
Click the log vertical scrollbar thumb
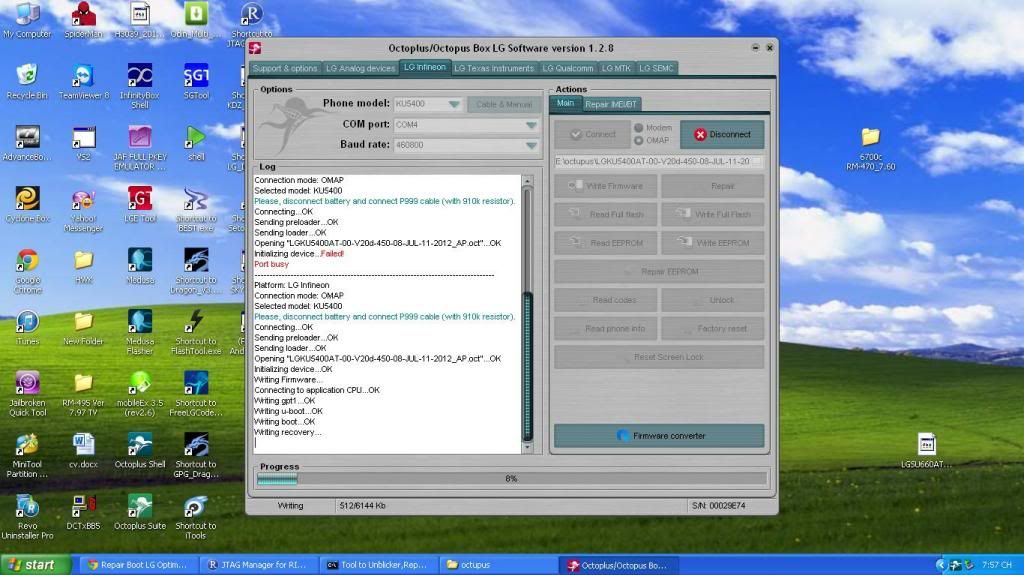click(x=528, y=366)
